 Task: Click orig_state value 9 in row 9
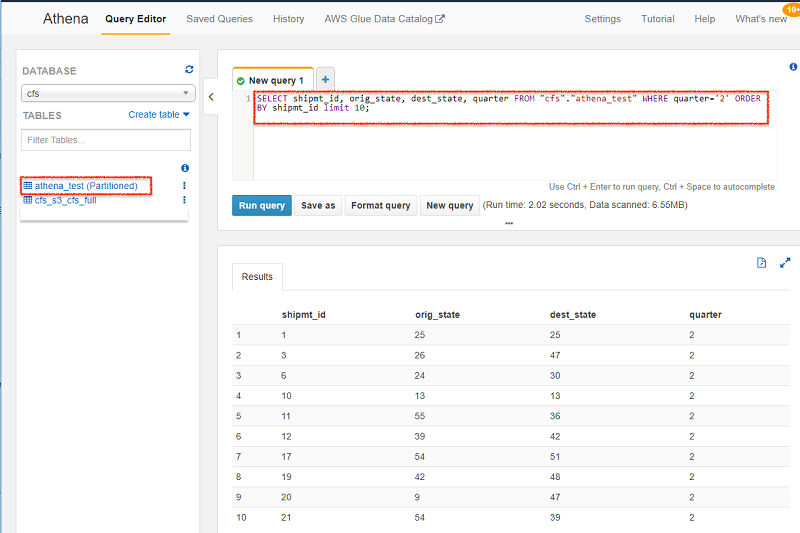(x=417, y=497)
